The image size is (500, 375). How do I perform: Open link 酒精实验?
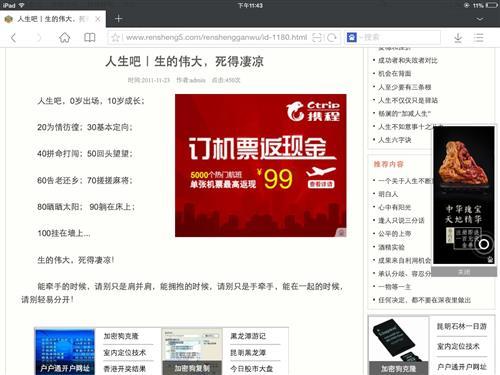391,247
